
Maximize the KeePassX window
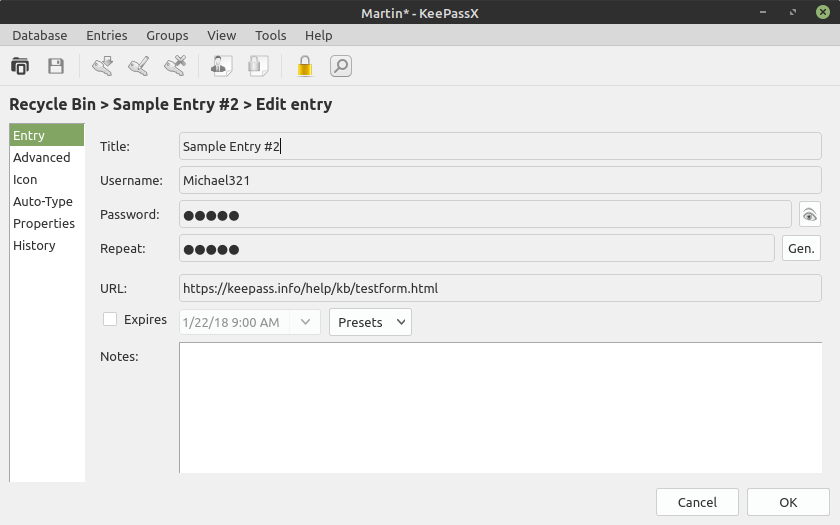point(793,12)
